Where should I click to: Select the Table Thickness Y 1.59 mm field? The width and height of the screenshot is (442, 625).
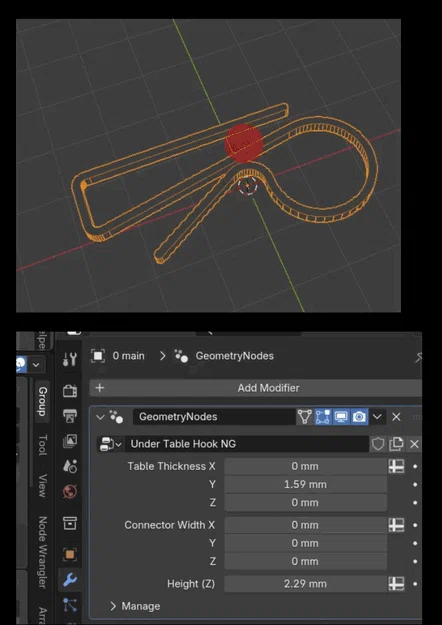(x=305, y=485)
